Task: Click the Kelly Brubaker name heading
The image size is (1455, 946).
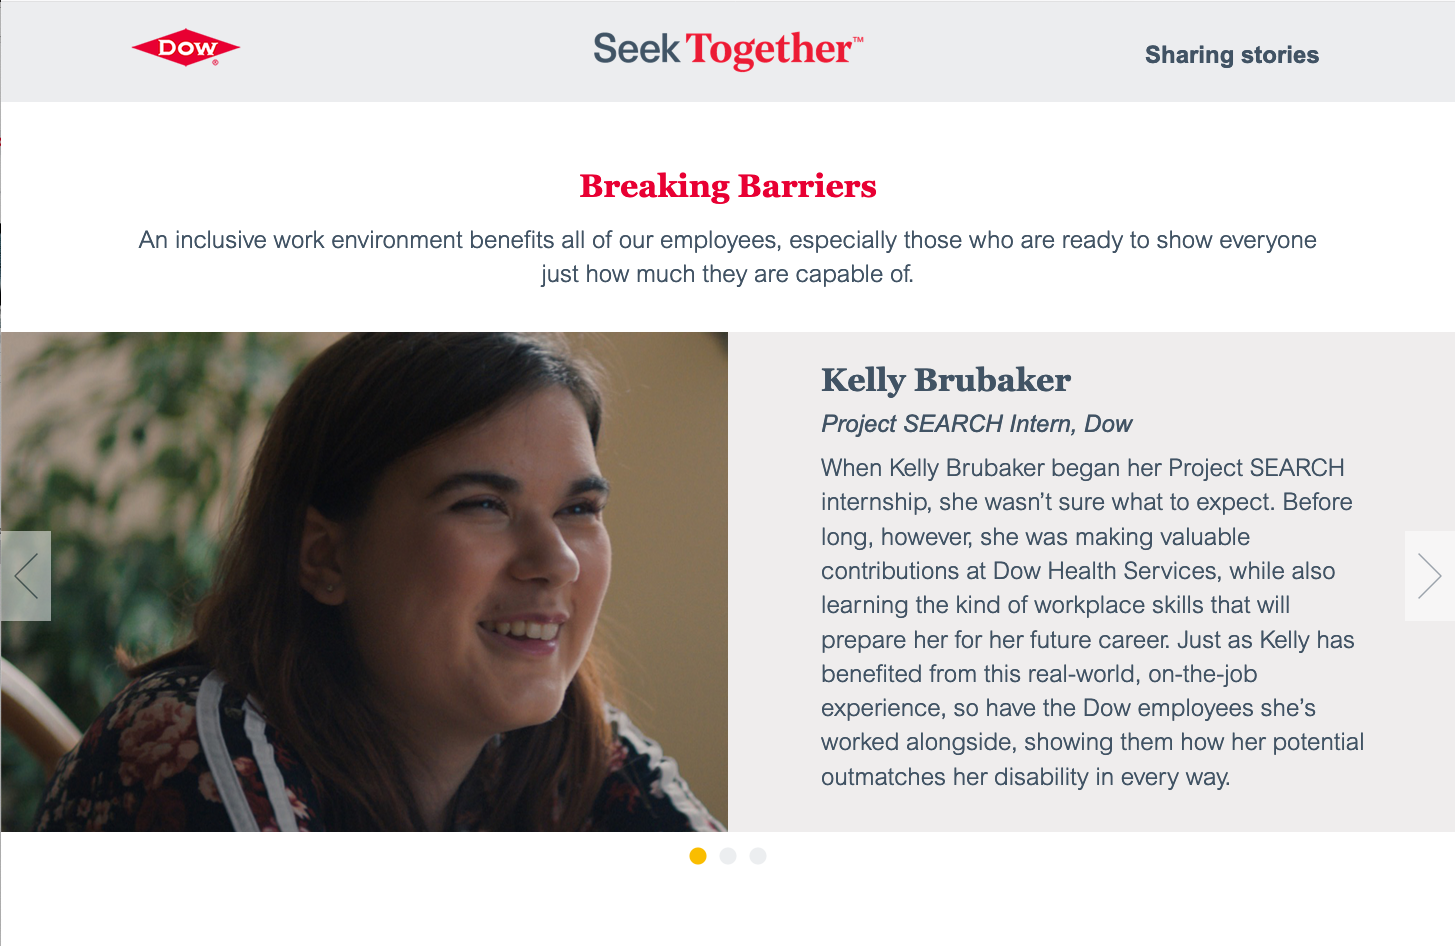Action: point(945,380)
